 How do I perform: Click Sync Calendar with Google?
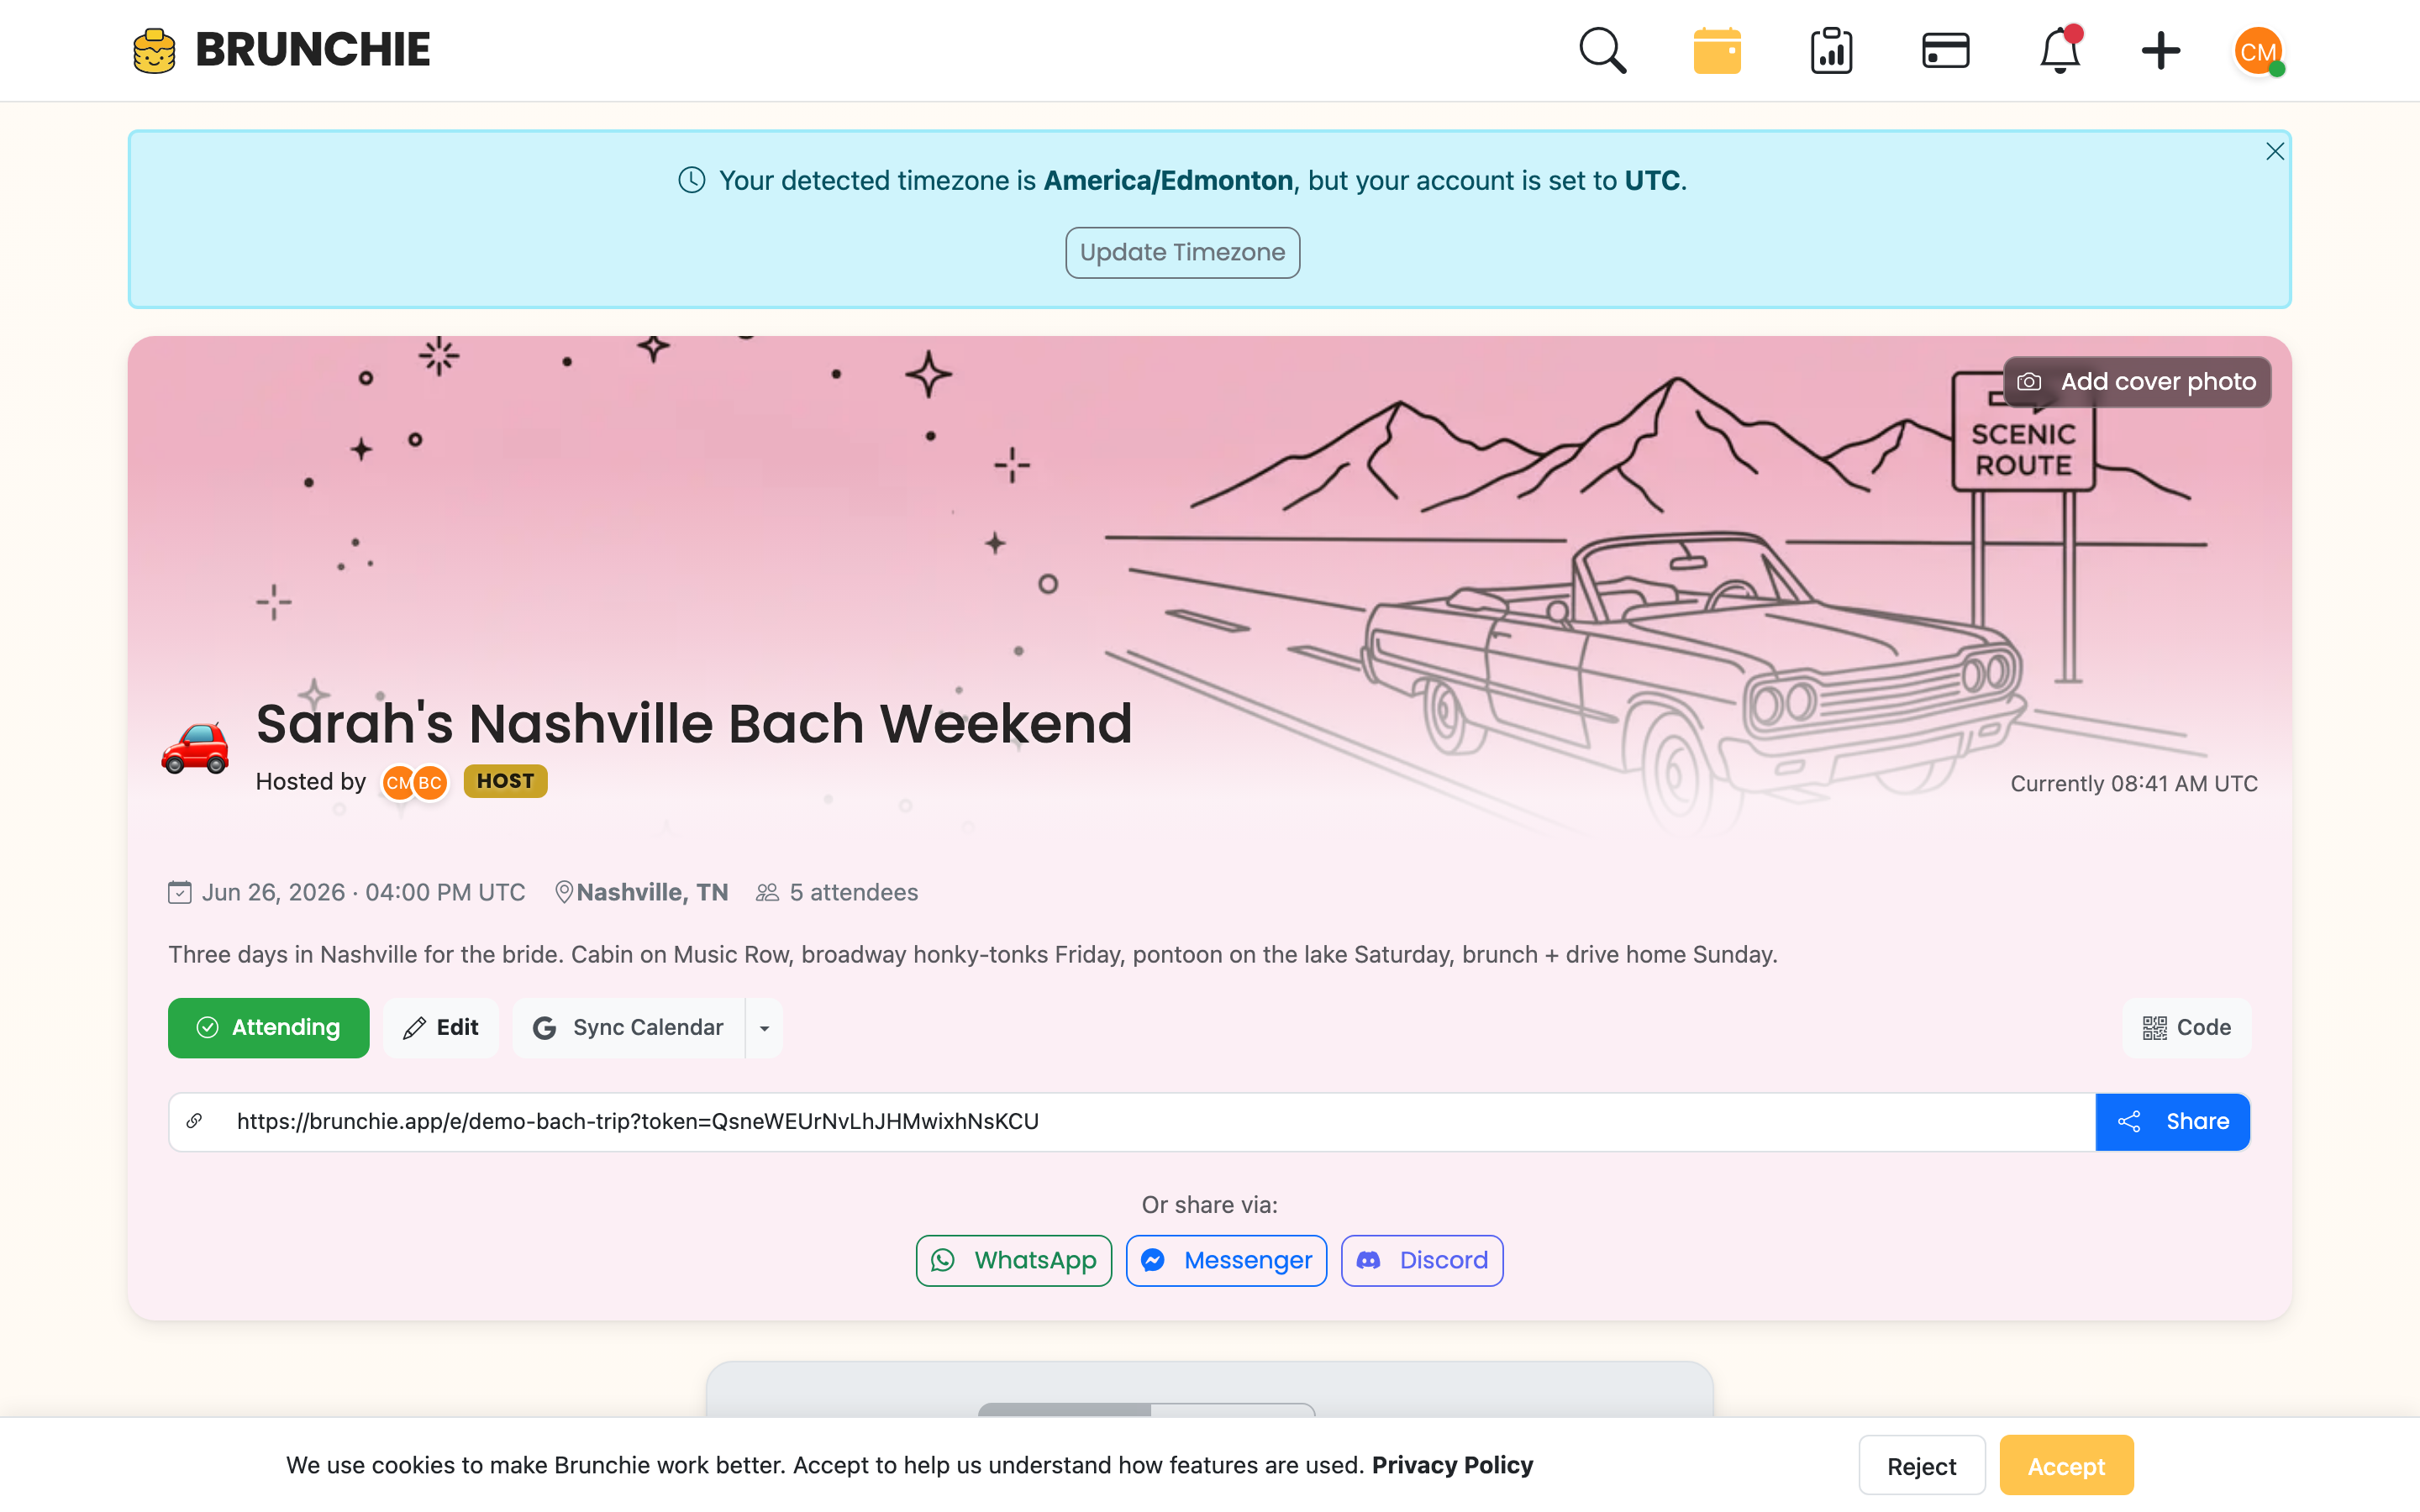629,1028
